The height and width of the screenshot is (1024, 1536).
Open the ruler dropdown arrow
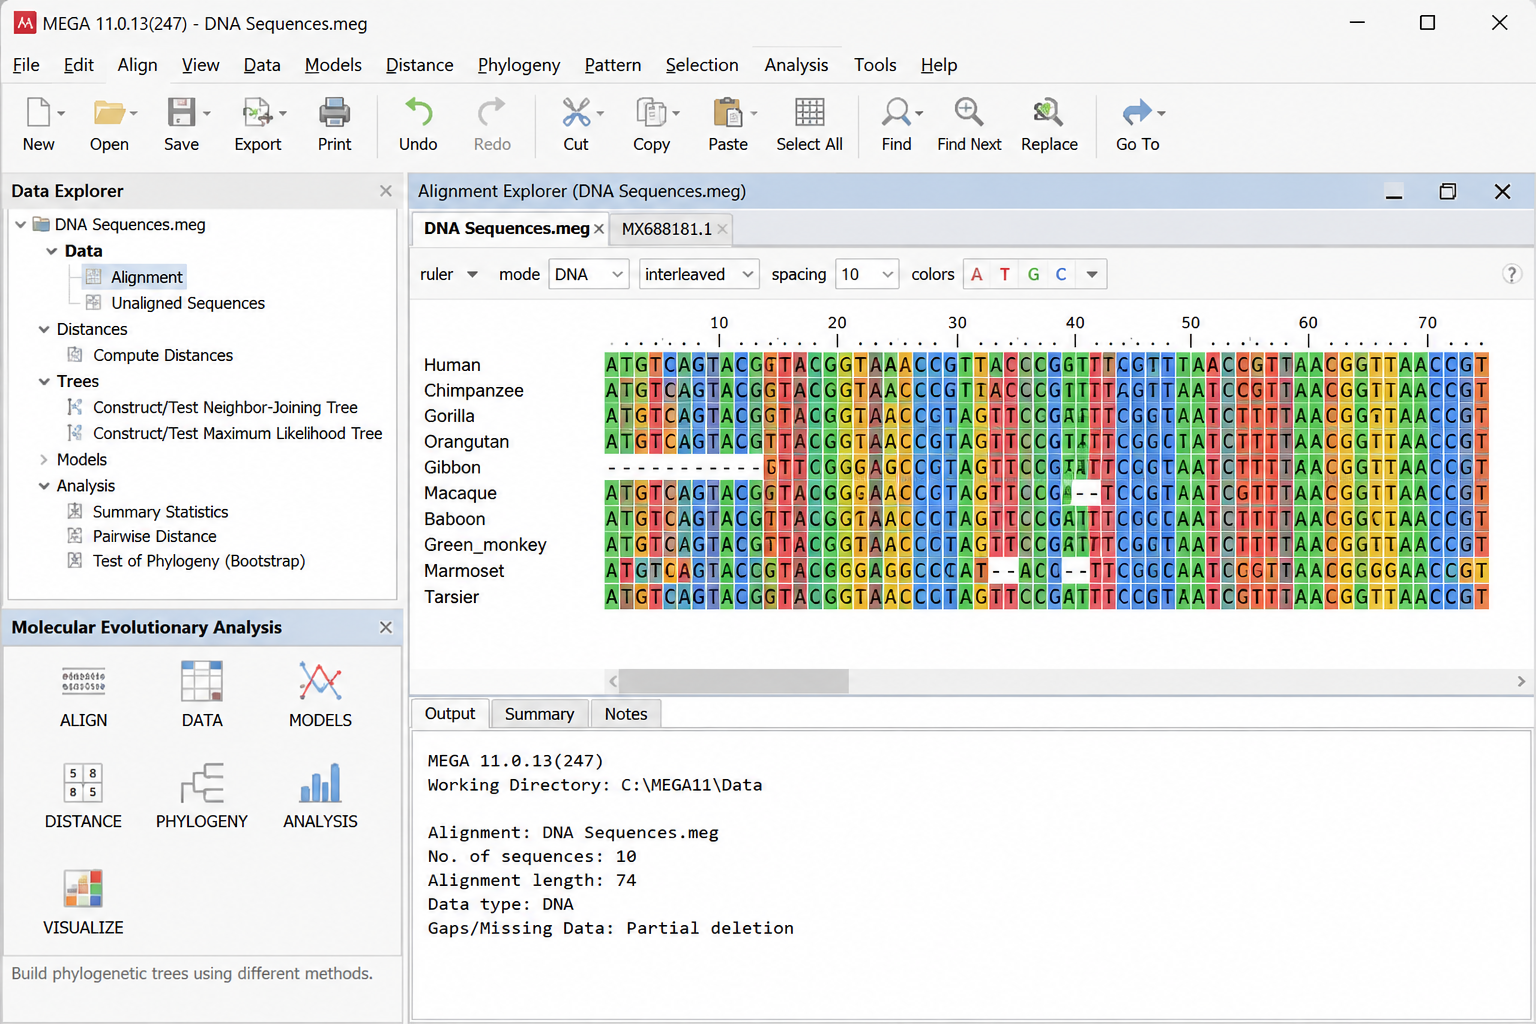tap(472, 274)
